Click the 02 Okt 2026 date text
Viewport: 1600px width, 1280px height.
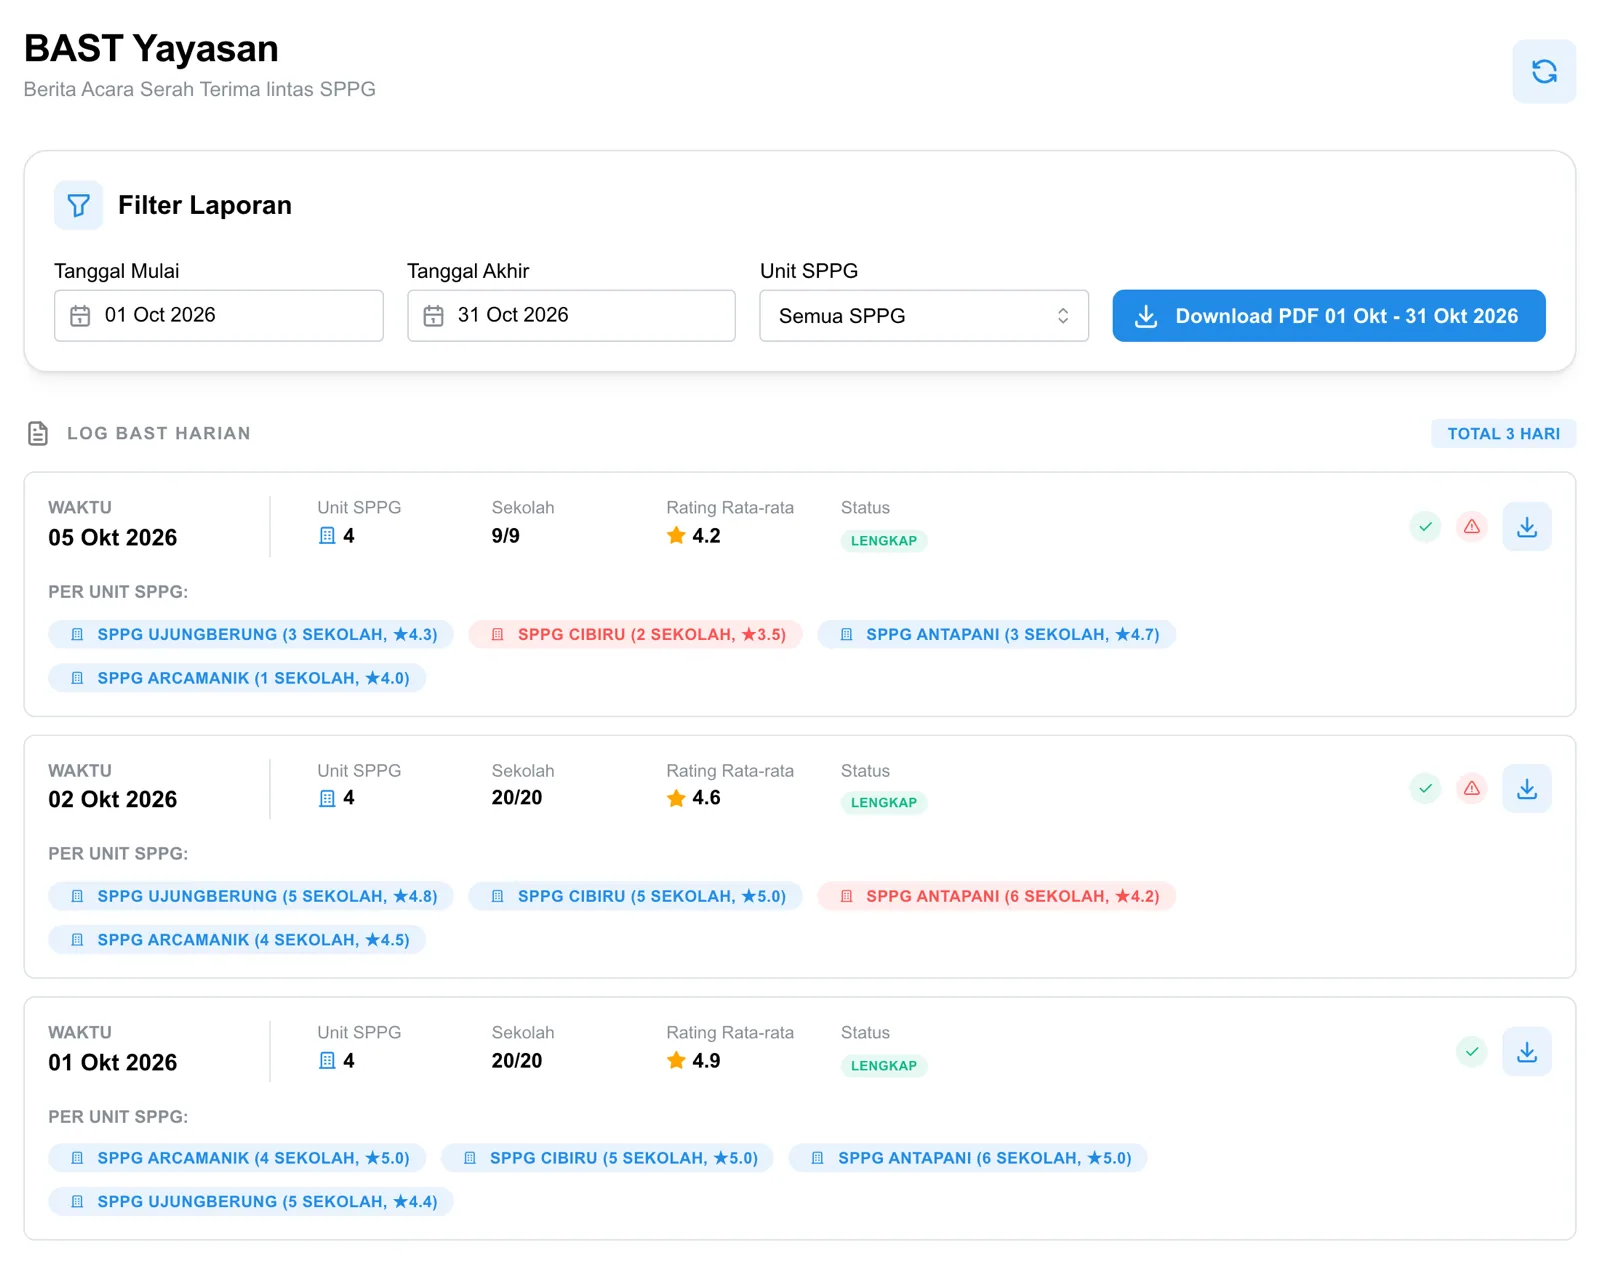pyautogui.click(x=113, y=800)
